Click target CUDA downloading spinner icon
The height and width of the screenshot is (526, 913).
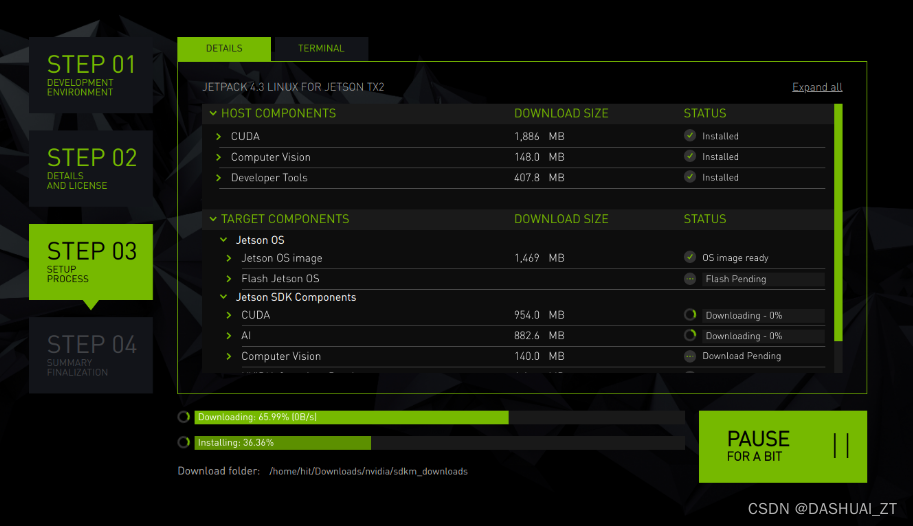[x=690, y=315]
